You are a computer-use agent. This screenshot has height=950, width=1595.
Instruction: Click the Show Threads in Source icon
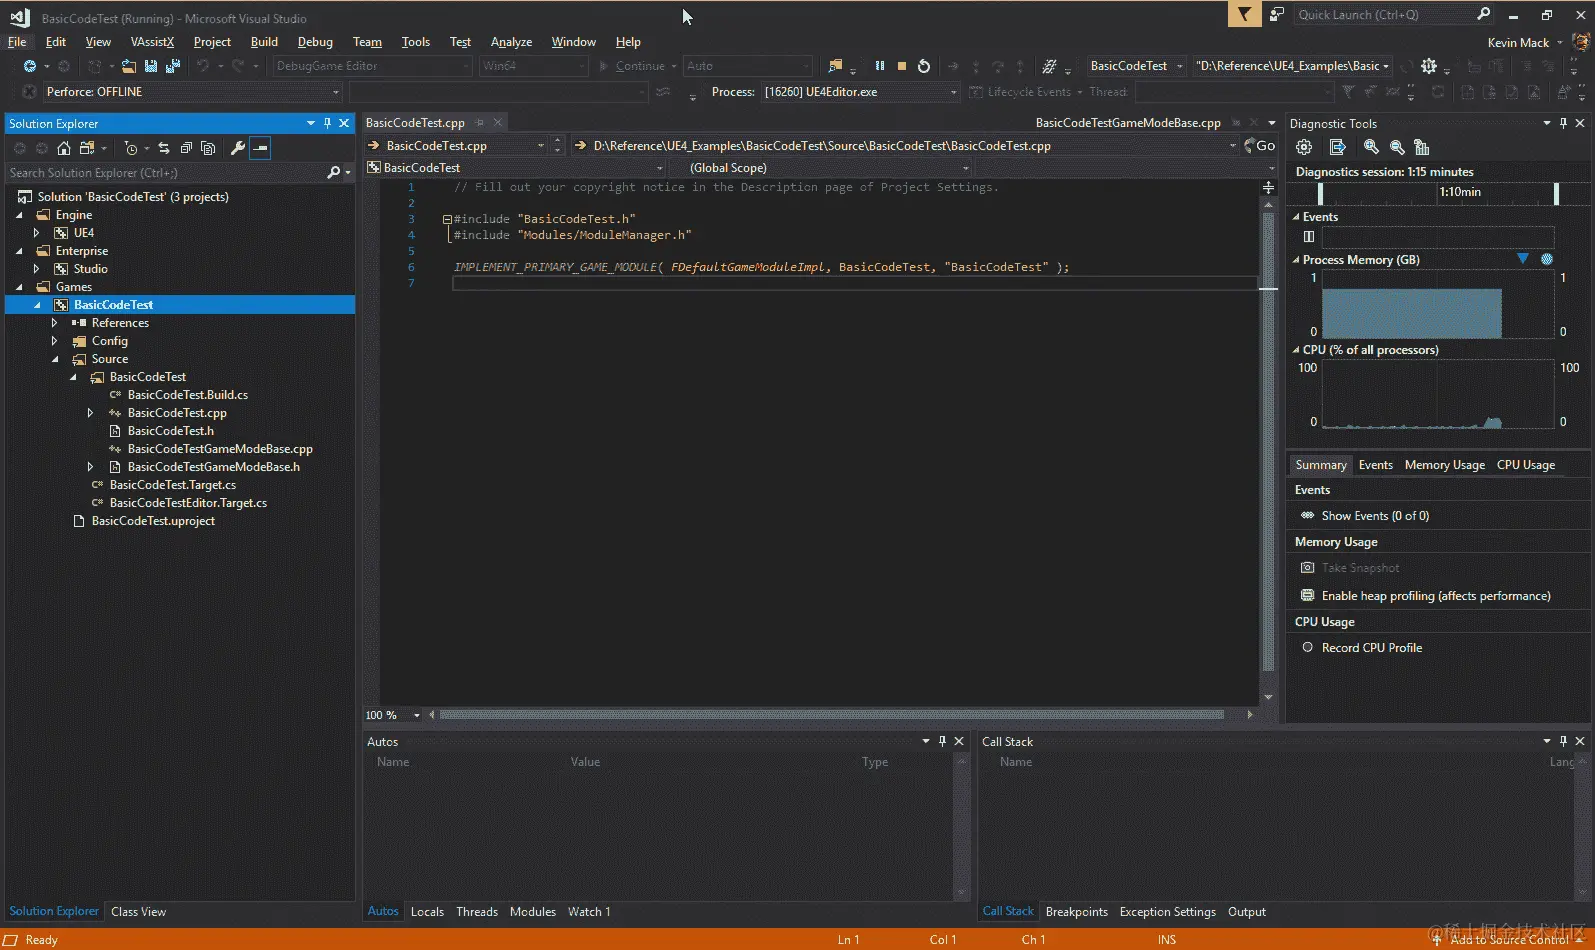coord(1049,66)
